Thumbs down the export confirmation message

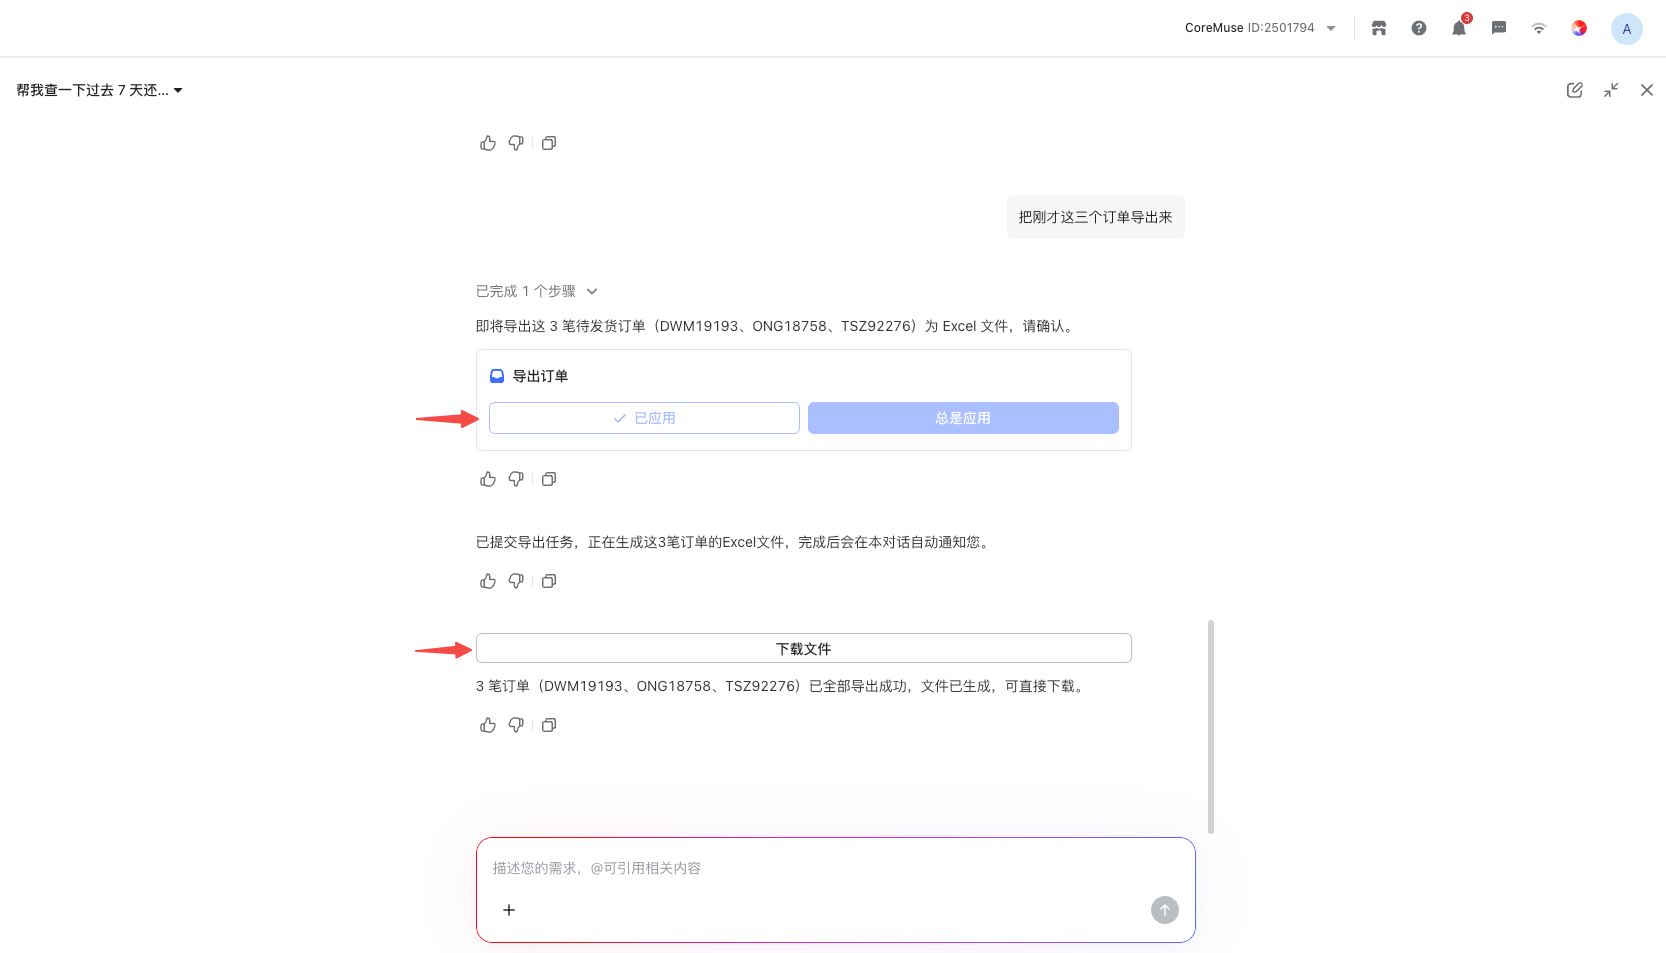[516, 479]
